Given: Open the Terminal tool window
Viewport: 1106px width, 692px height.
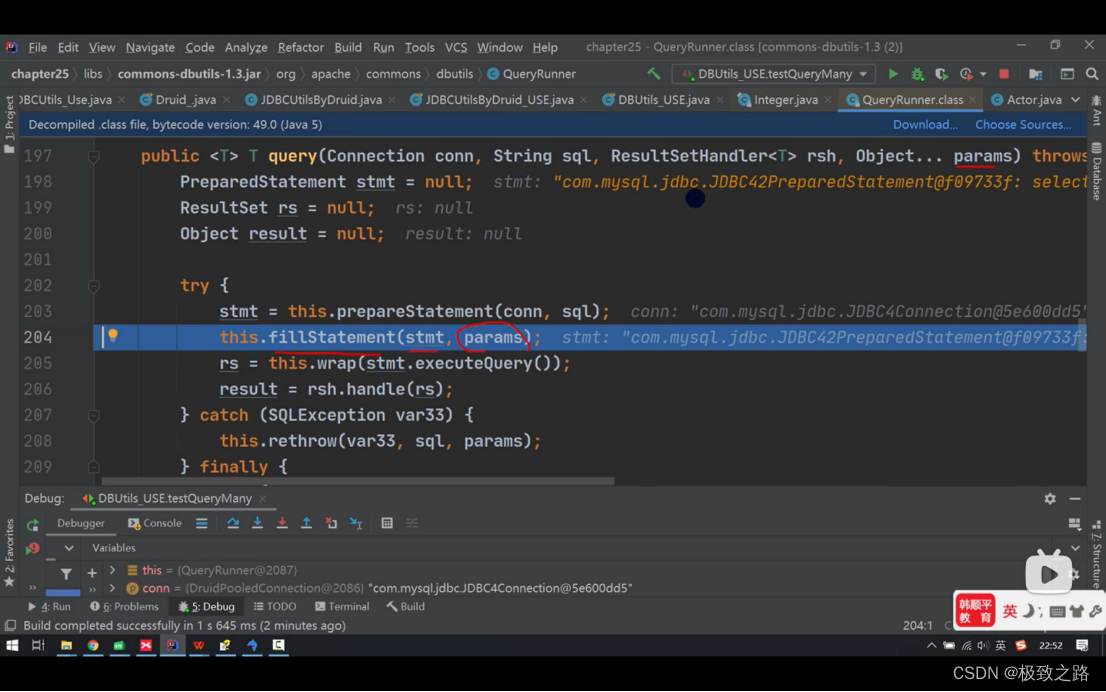Looking at the screenshot, I should (342, 607).
